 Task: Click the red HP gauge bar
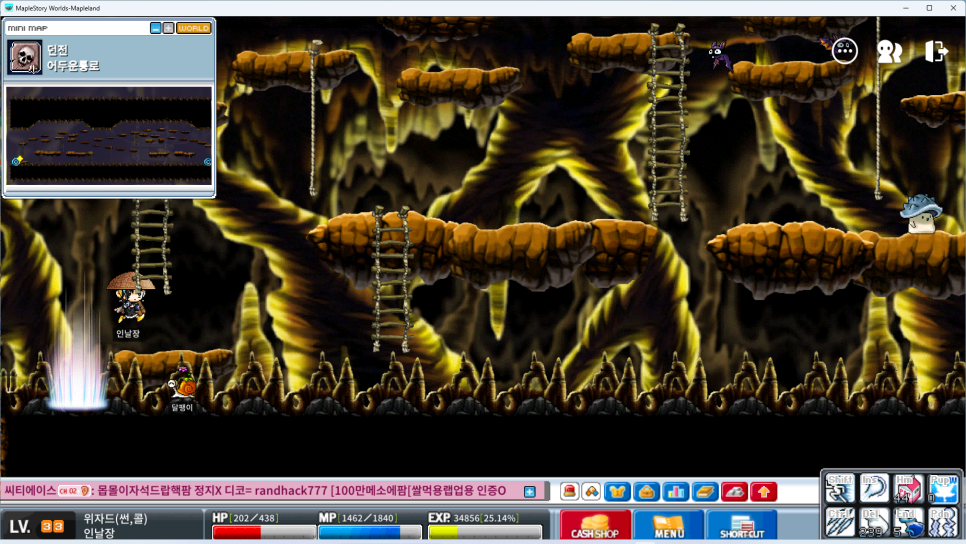coord(264,532)
